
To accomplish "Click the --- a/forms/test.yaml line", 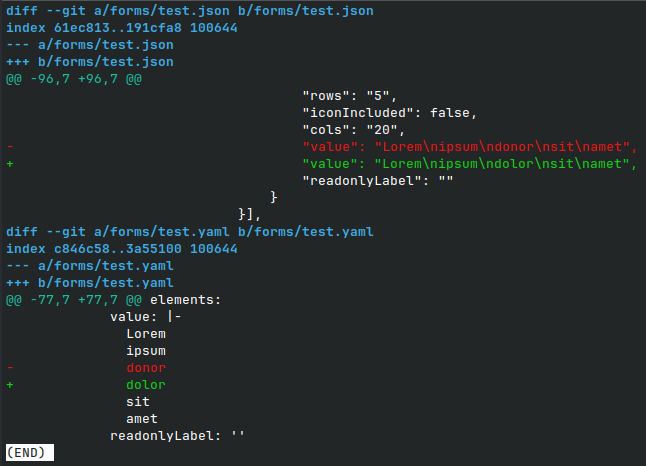I will pyautogui.click(x=90, y=266).
